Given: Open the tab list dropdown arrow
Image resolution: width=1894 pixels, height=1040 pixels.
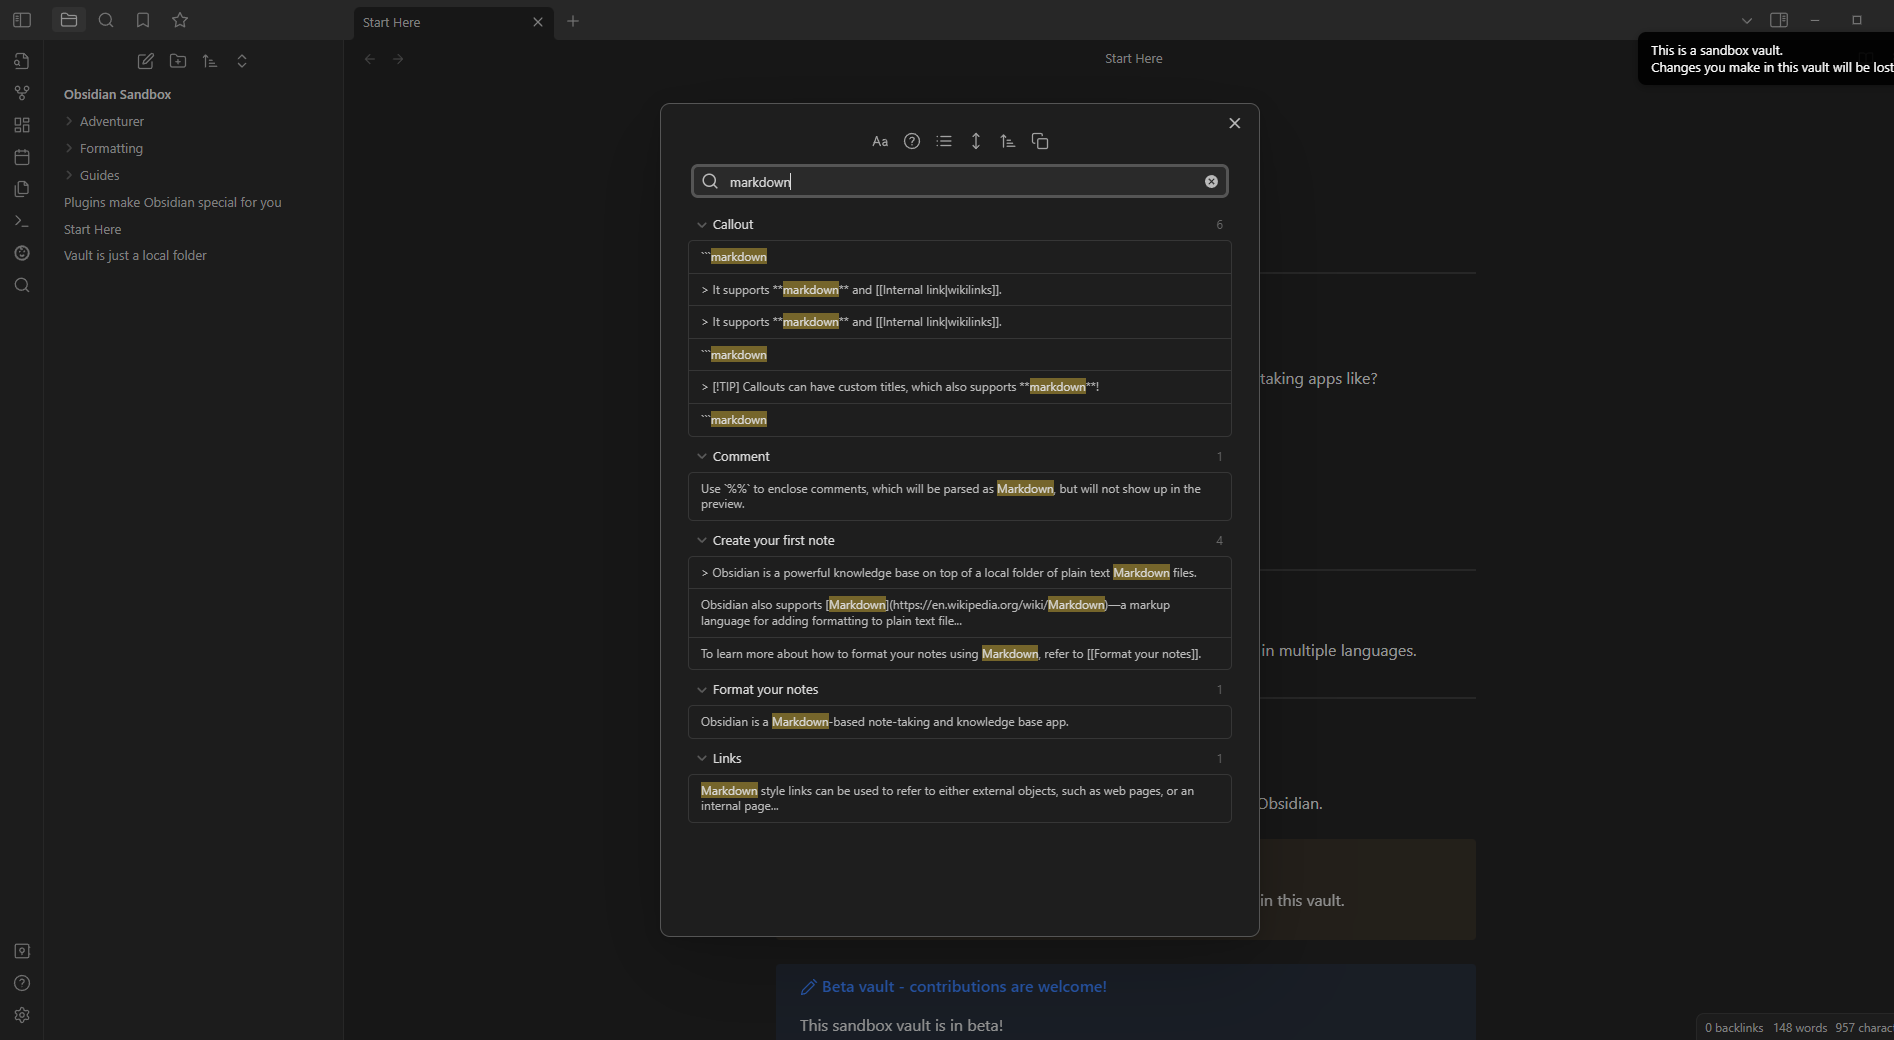Looking at the screenshot, I should [1747, 20].
